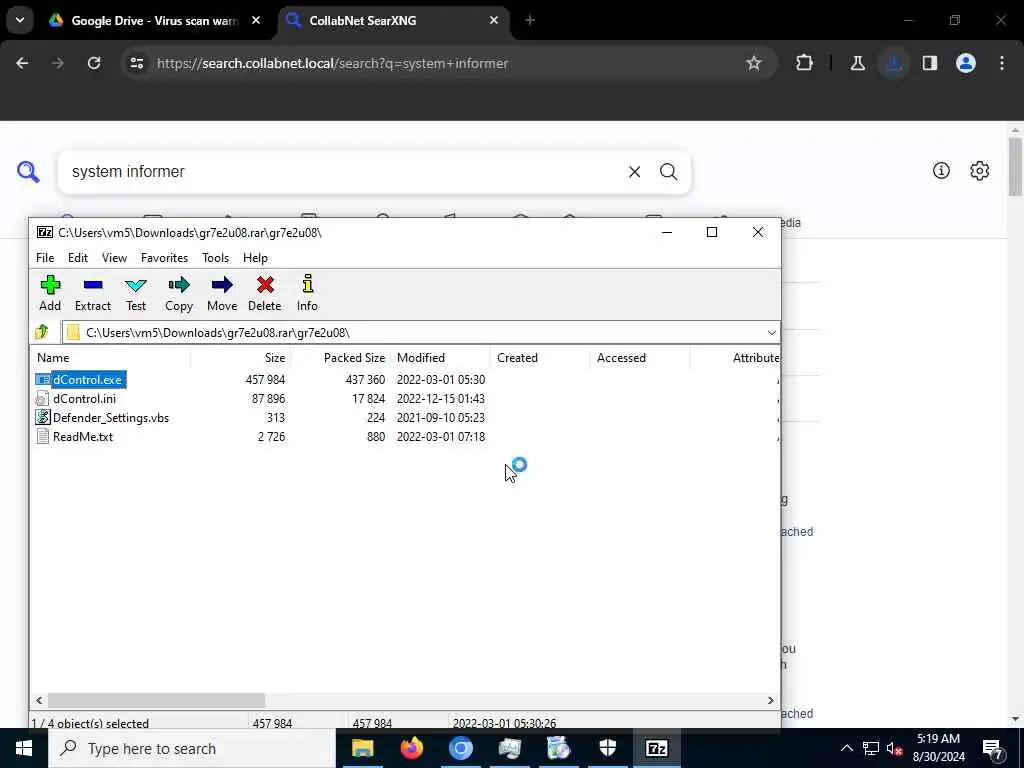Bookmark this page with the star icon
This screenshot has height=768, width=1024.
754,63
